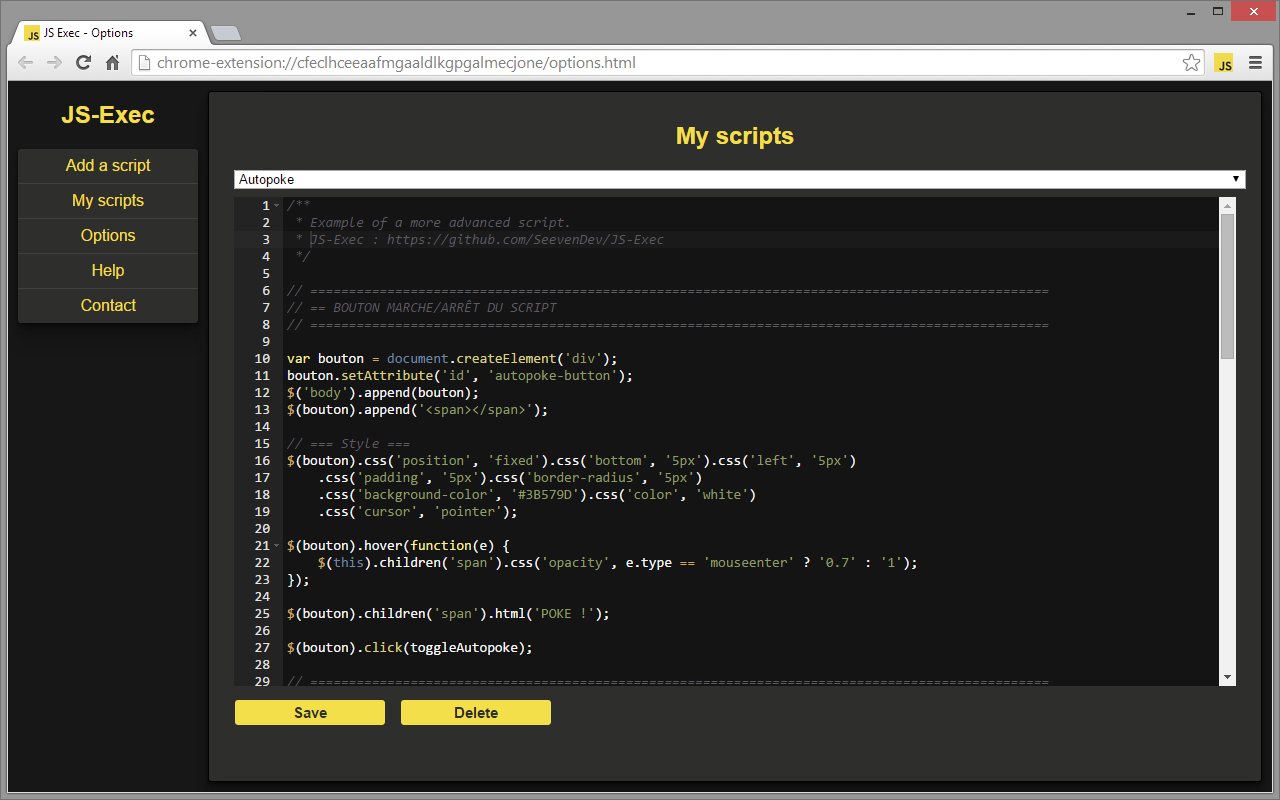Click the 'border-radius' string on line 17
The width and height of the screenshot is (1280, 800).
tap(583, 478)
